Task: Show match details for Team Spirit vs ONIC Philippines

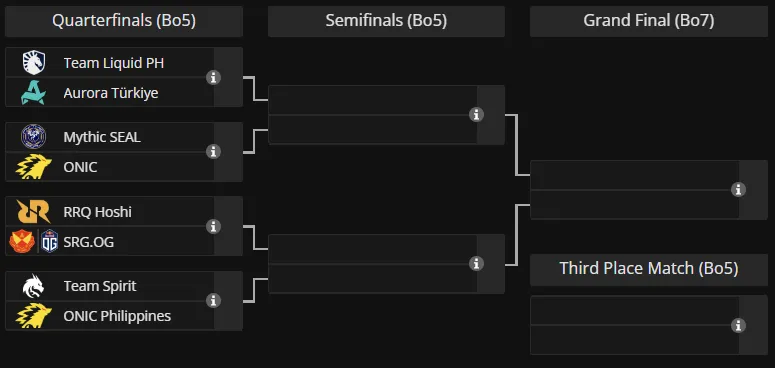Action: [x=213, y=300]
